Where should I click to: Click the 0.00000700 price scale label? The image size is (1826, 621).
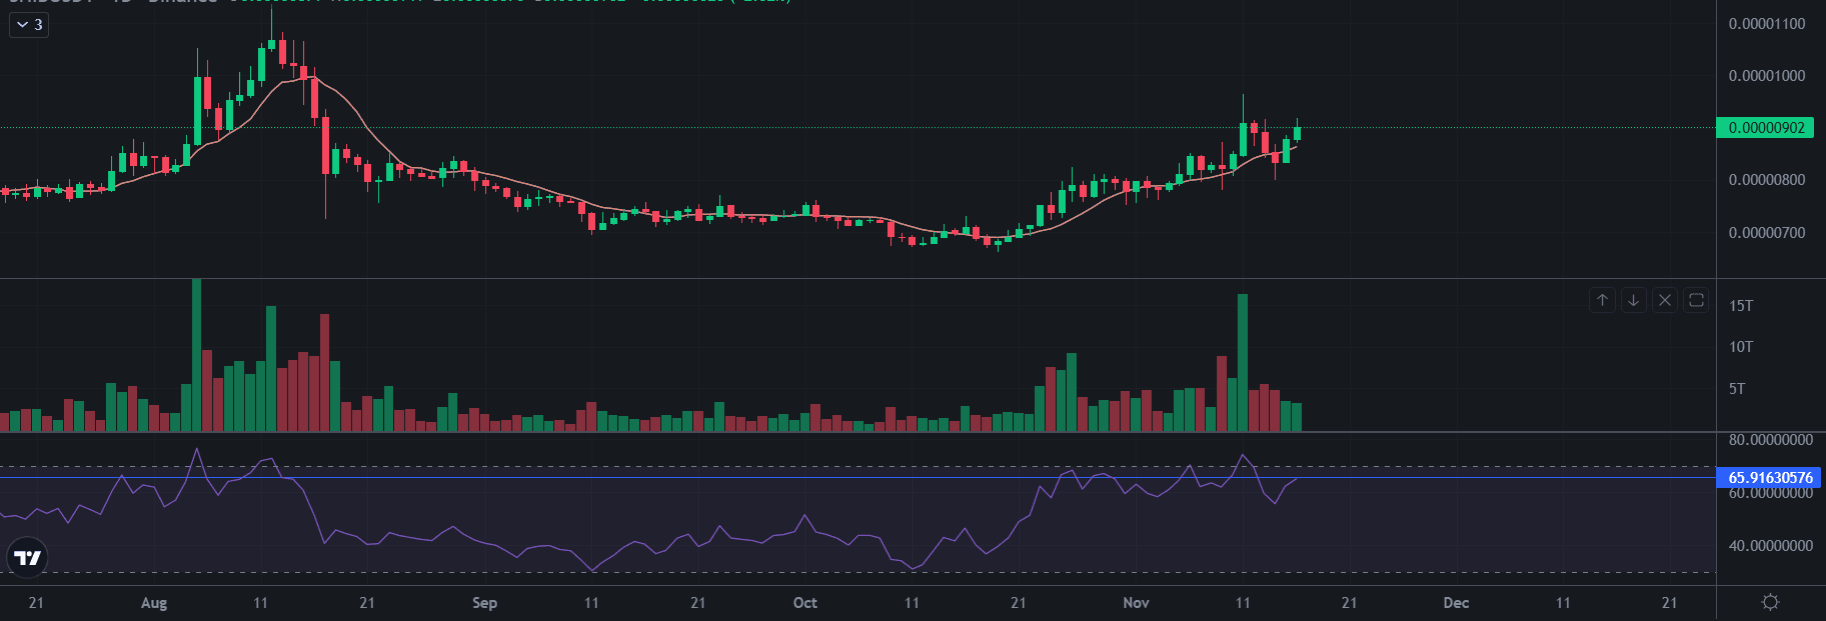(x=1766, y=233)
